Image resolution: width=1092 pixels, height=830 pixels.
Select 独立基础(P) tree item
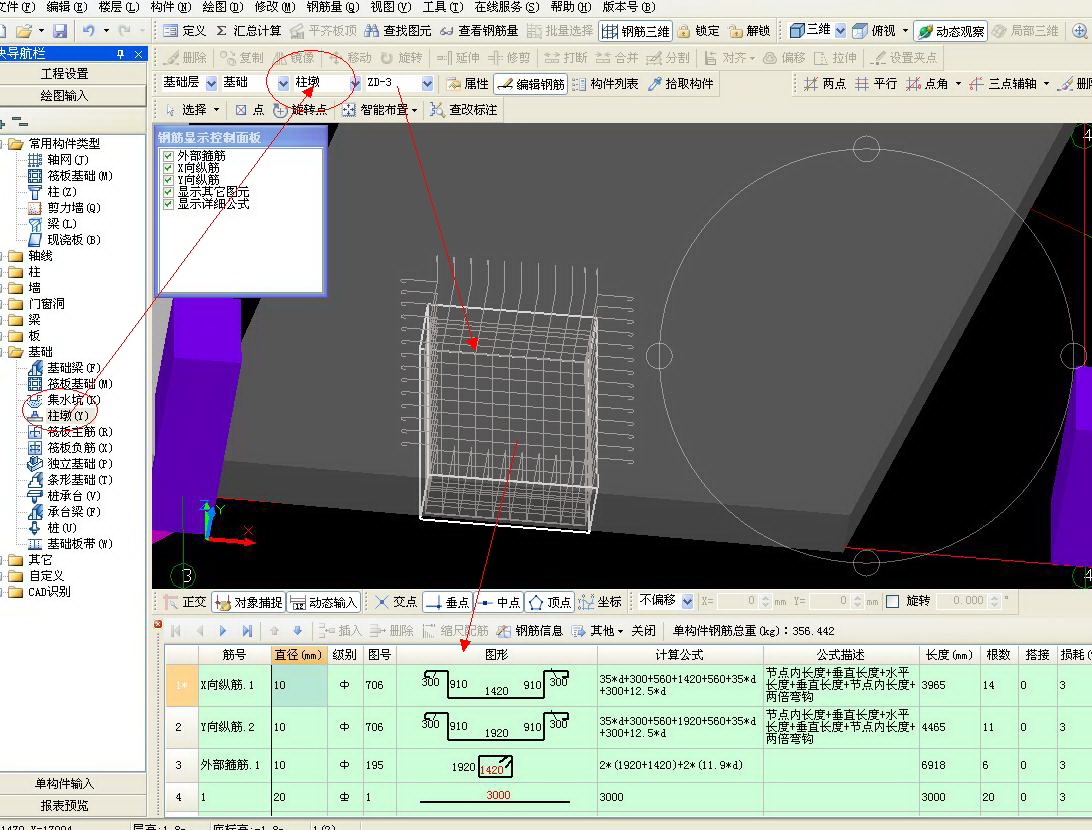(70, 464)
